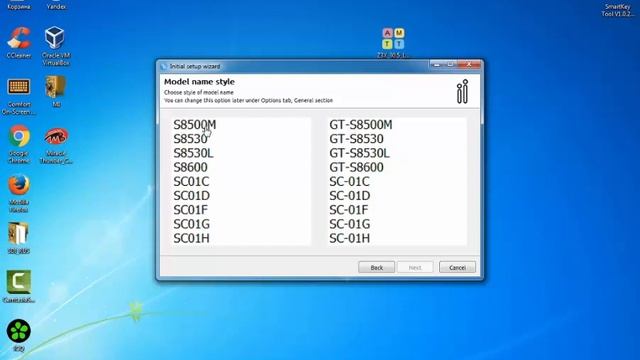Viewport: 640px width, 360px height.
Task: Select S8530 in the left style list
Action: [190, 139]
